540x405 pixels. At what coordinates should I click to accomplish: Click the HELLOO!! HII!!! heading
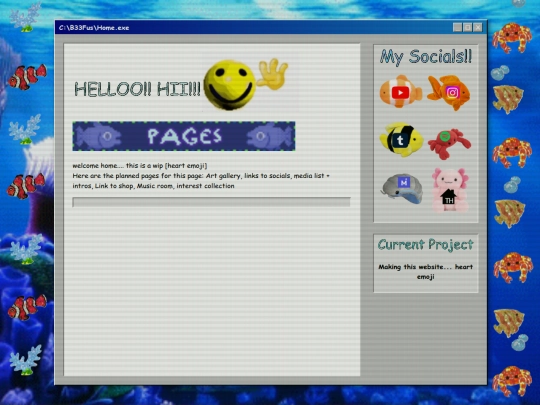tap(137, 89)
